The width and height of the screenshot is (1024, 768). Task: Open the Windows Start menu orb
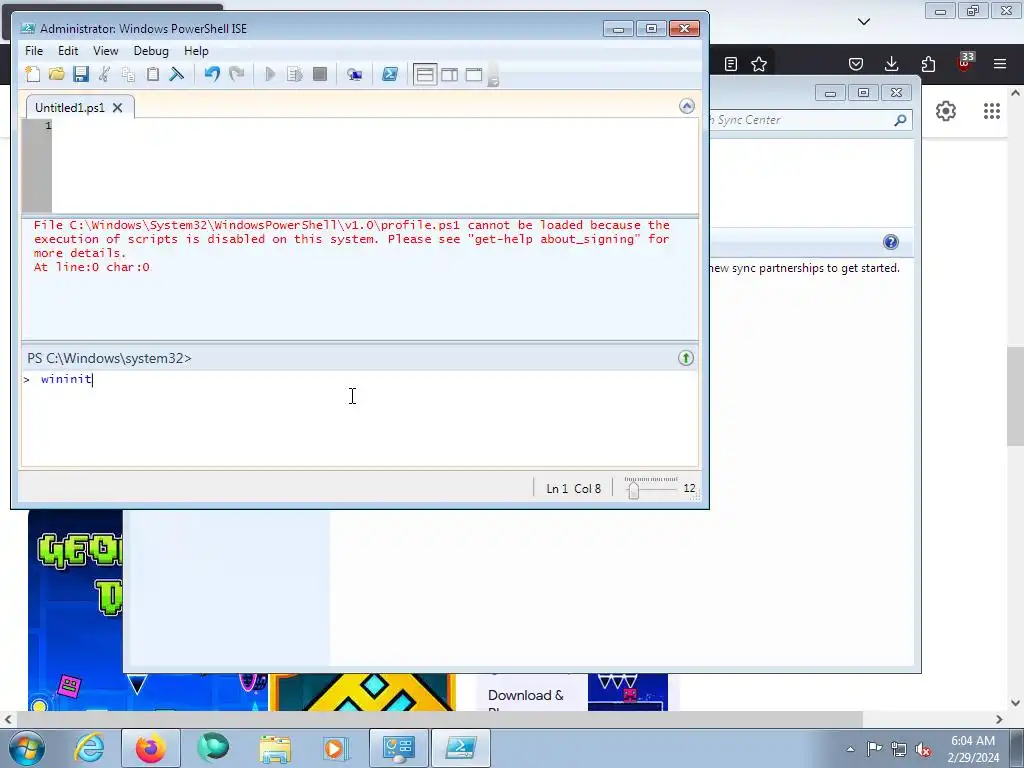(x=26, y=748)
